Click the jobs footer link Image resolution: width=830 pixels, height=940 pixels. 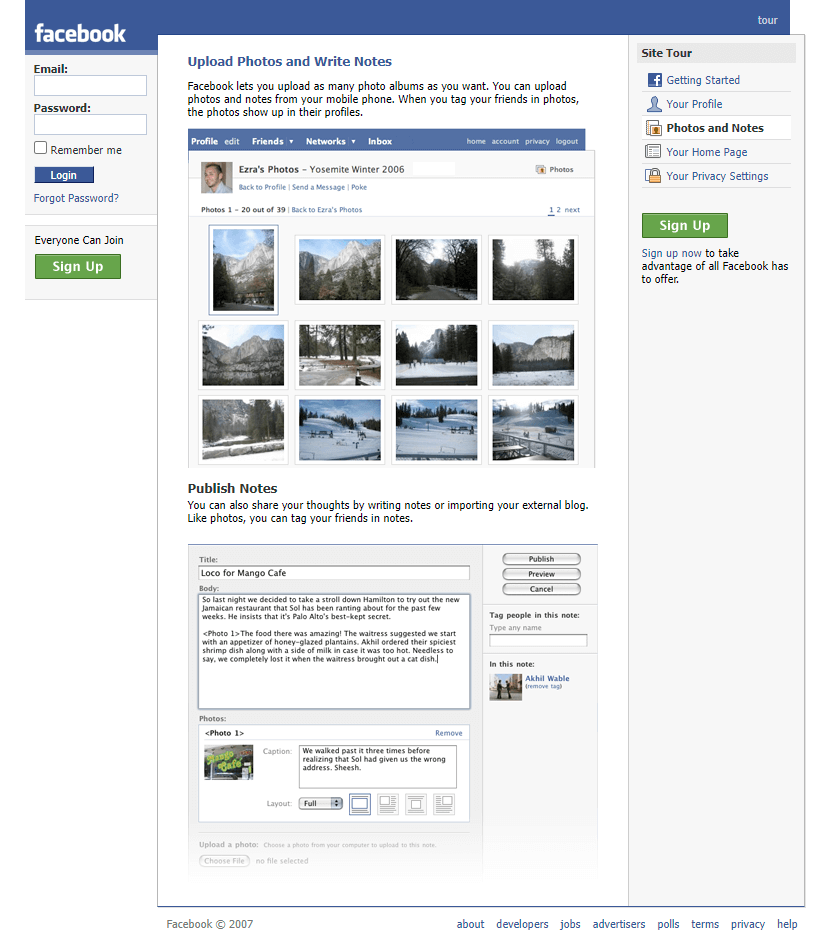pos(571,924)
